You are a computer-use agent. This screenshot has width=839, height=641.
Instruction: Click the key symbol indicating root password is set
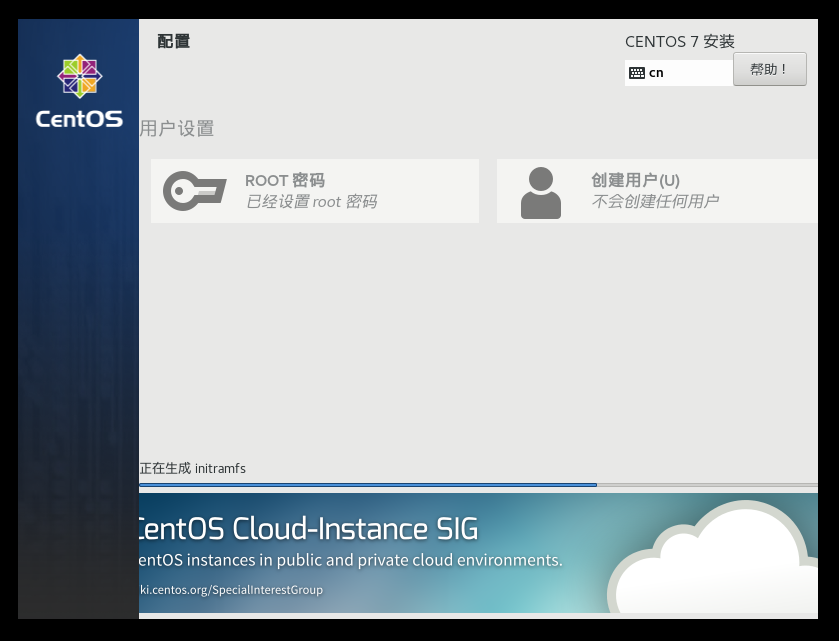pyautogui.click(x=194, y=189)
